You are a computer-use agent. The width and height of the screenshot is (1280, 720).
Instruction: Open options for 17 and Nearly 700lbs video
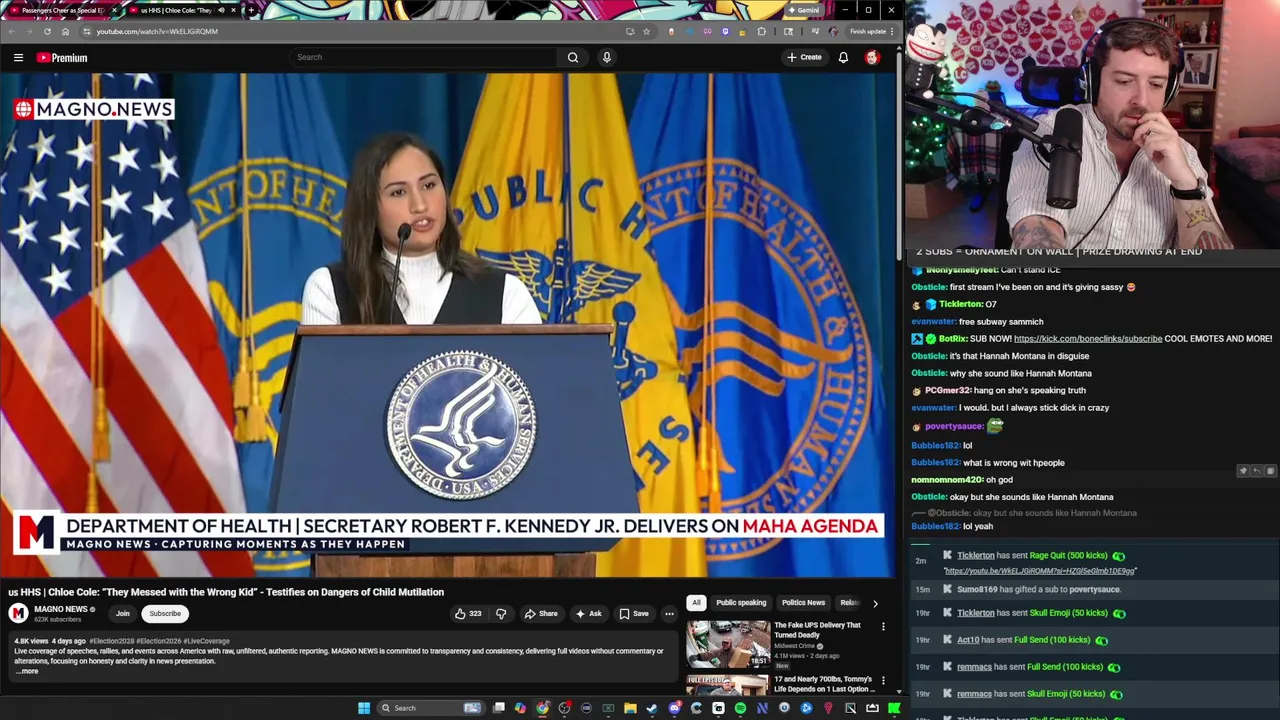pos(883,681)
